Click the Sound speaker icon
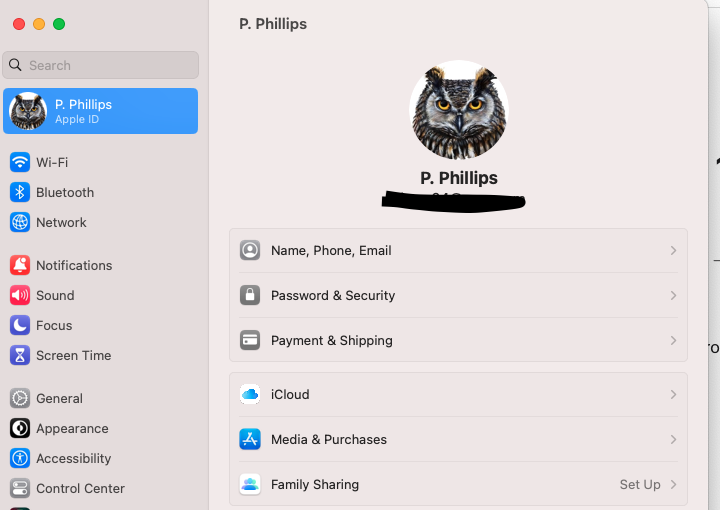Screen dimensions: 720x510 [x=20, y=295]
